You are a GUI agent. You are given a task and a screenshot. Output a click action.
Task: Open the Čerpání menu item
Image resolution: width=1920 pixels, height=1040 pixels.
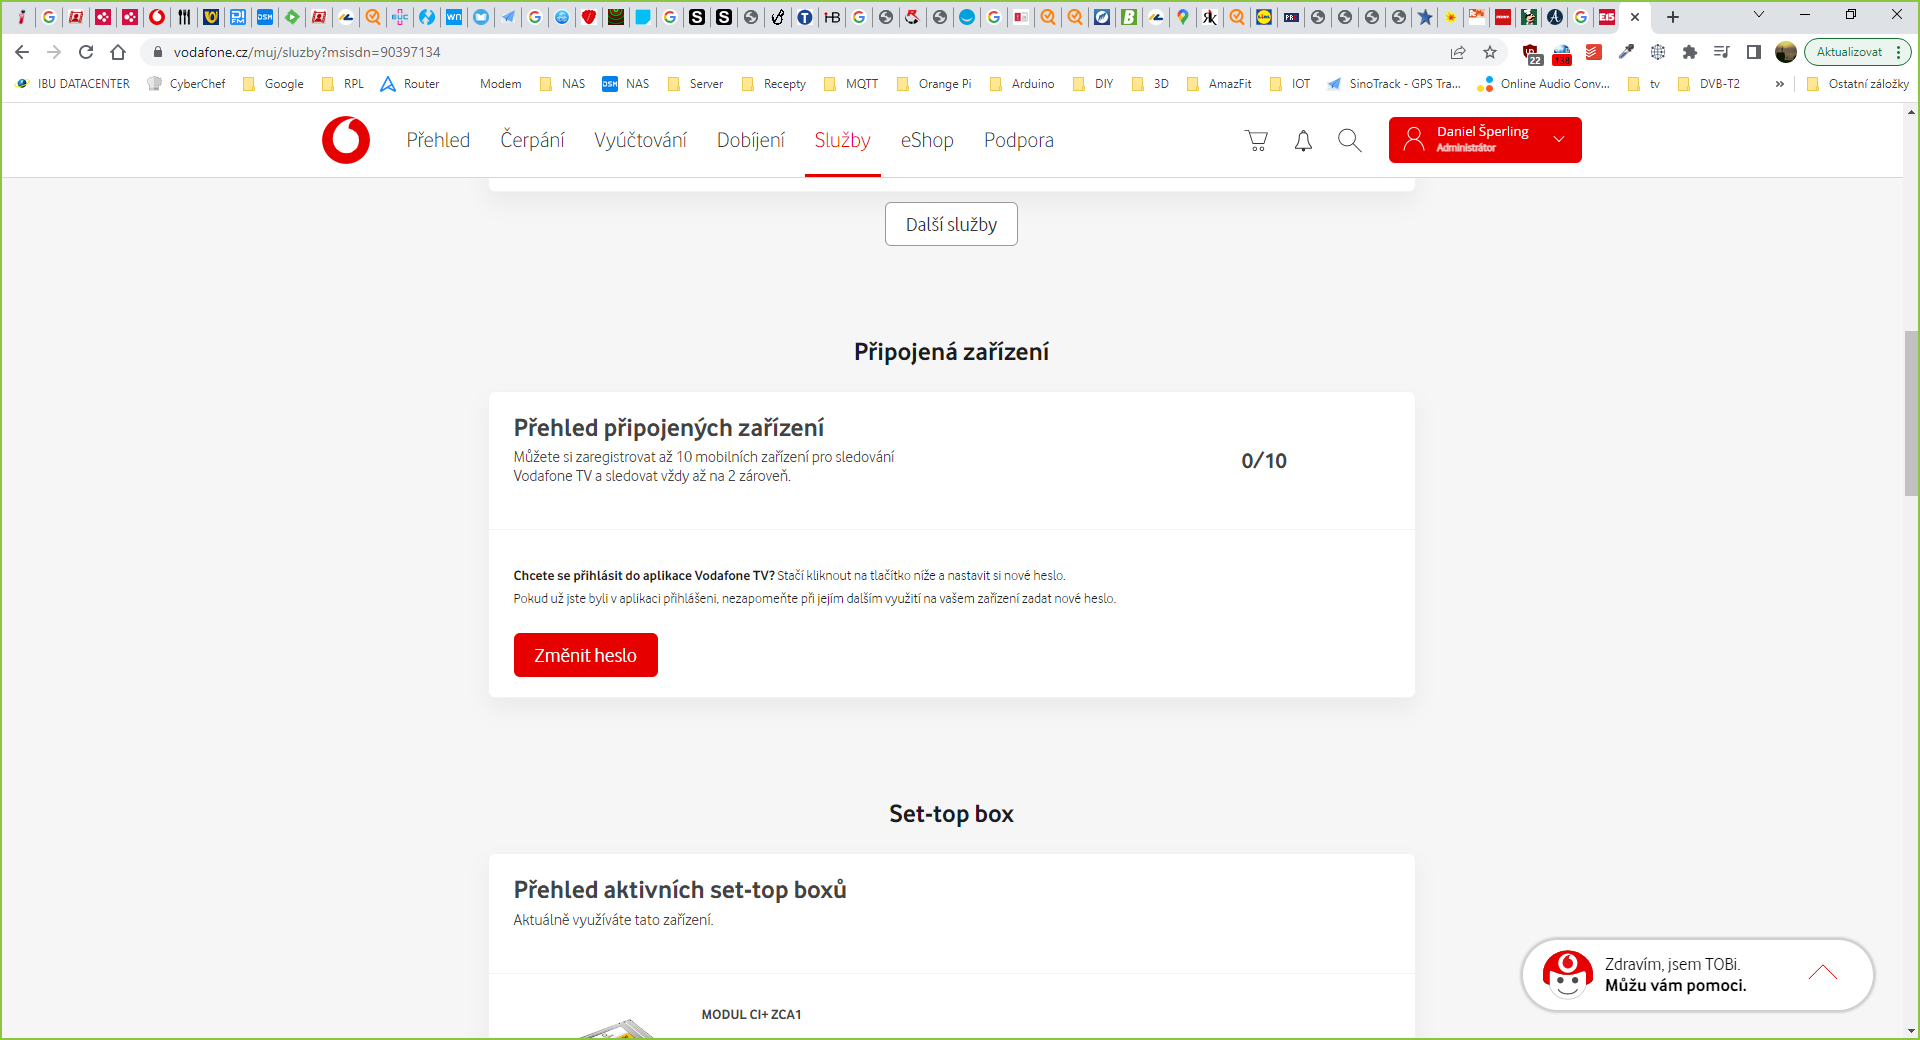532,140
